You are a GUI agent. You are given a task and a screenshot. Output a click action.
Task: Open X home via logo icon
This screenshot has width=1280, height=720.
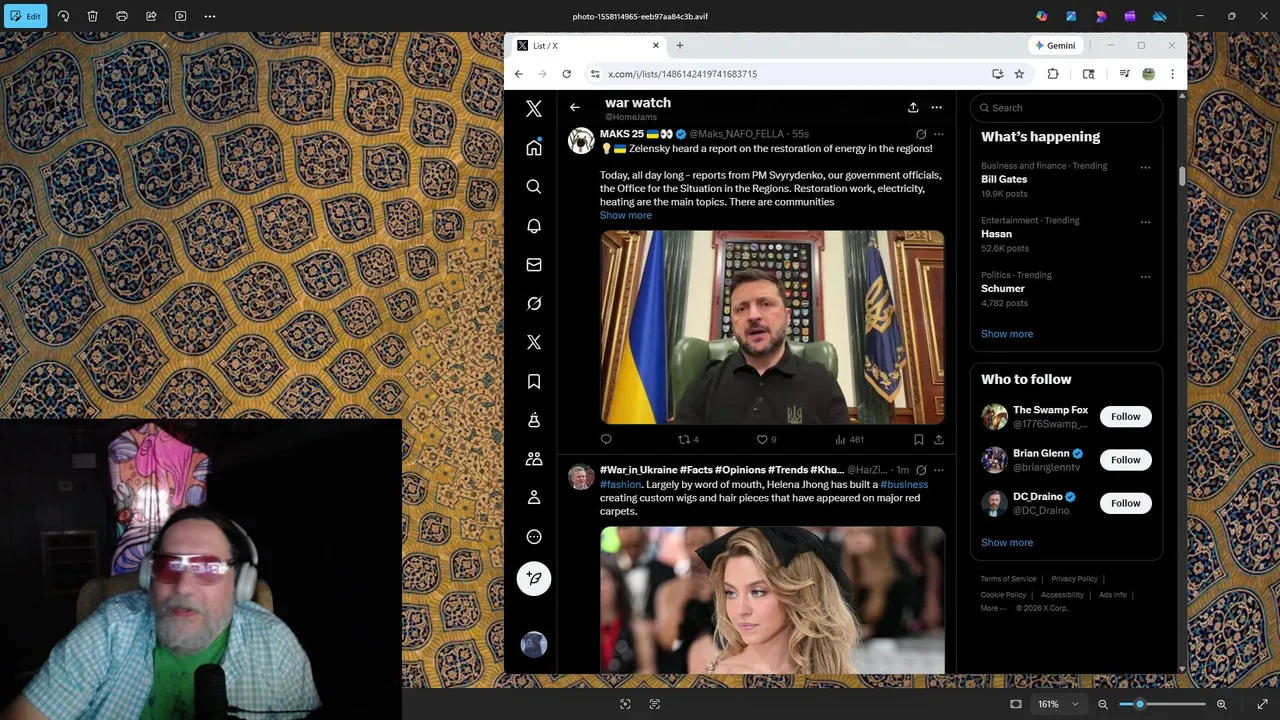tap(534, 109)
